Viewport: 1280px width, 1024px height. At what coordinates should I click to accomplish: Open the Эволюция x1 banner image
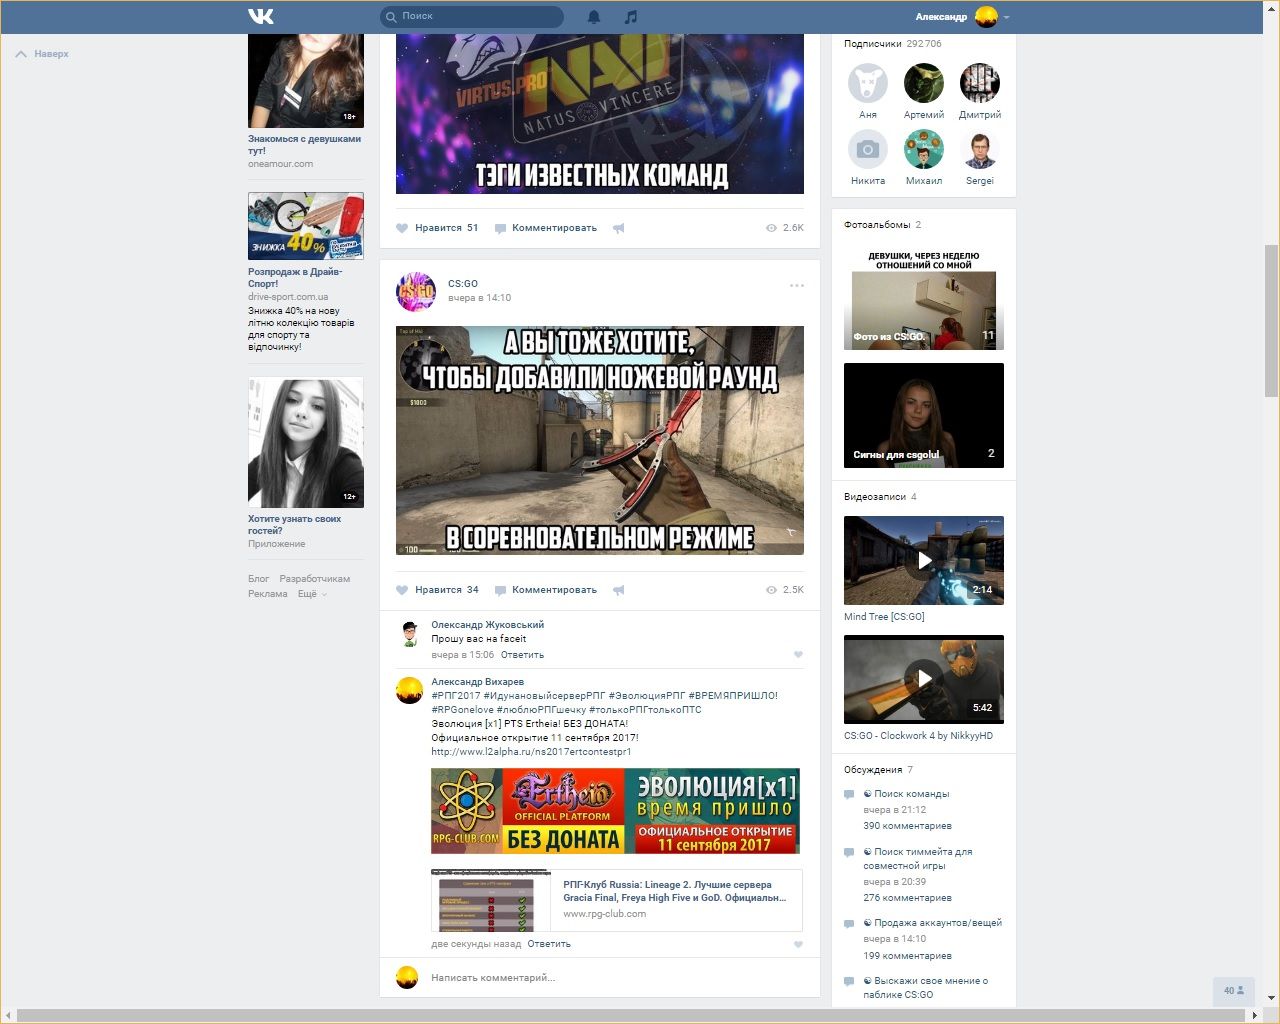click(615, 811)
